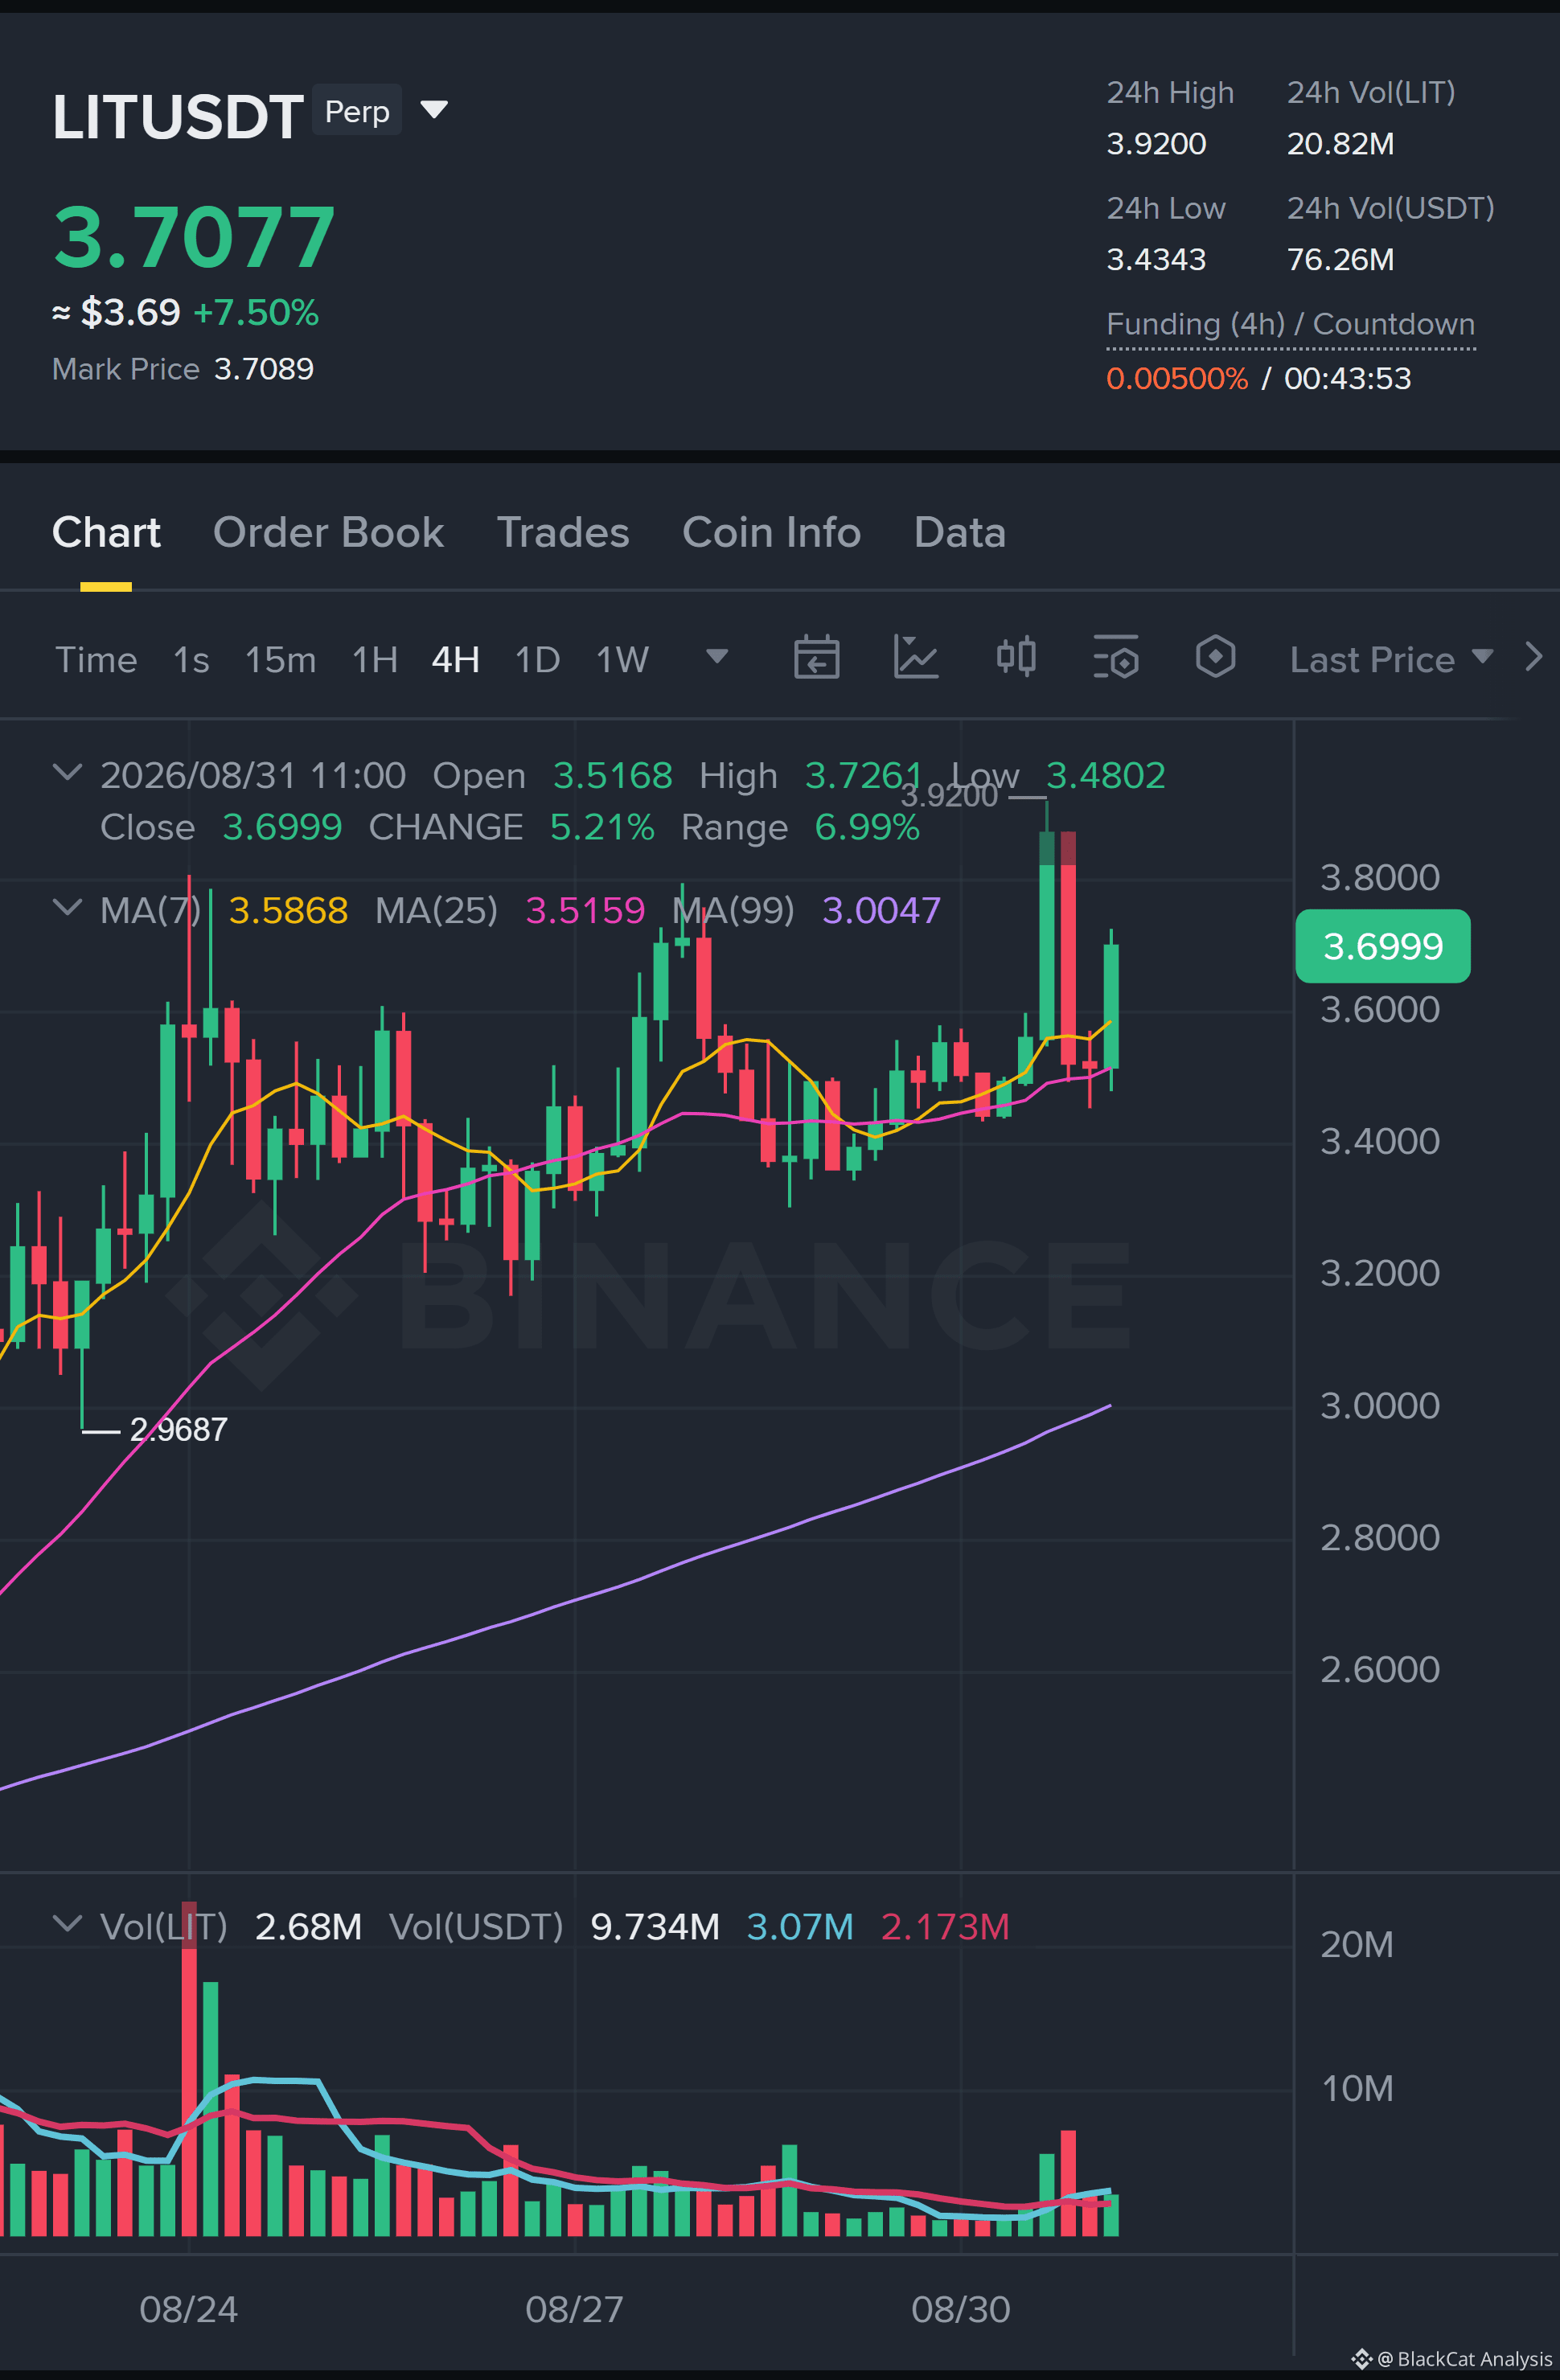
Task: Click the volume MA value 3.07M
Action: [x=800, y=1927]
